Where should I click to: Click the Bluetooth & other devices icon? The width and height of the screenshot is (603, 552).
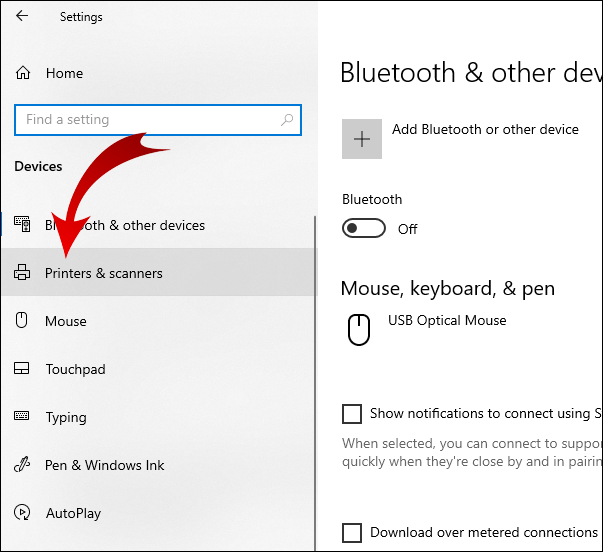(22, 224)
